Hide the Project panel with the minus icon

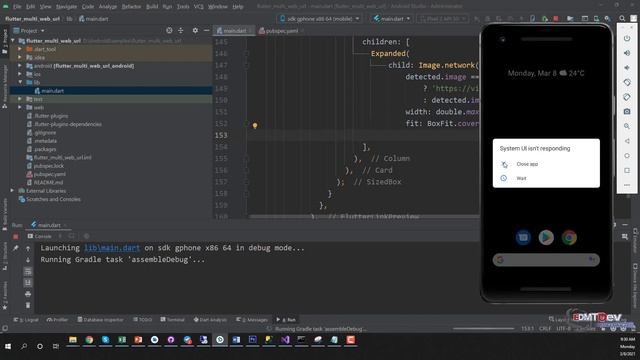tap(206, 31)
